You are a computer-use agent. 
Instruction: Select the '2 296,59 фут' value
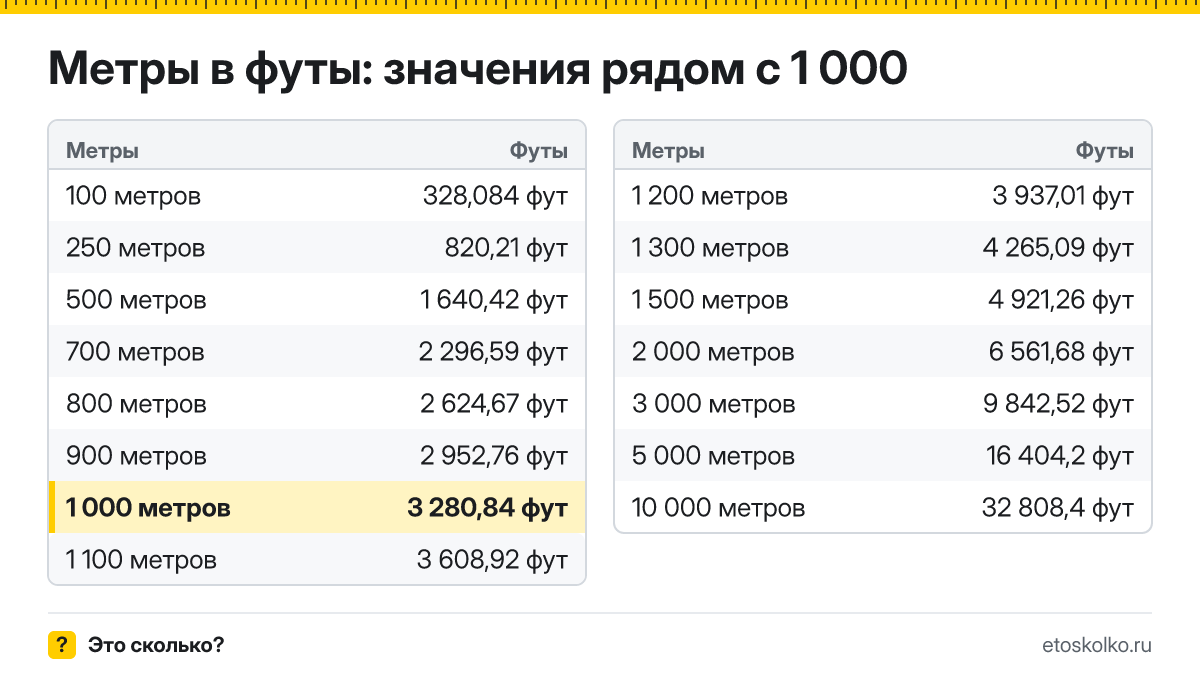[494, 352]
